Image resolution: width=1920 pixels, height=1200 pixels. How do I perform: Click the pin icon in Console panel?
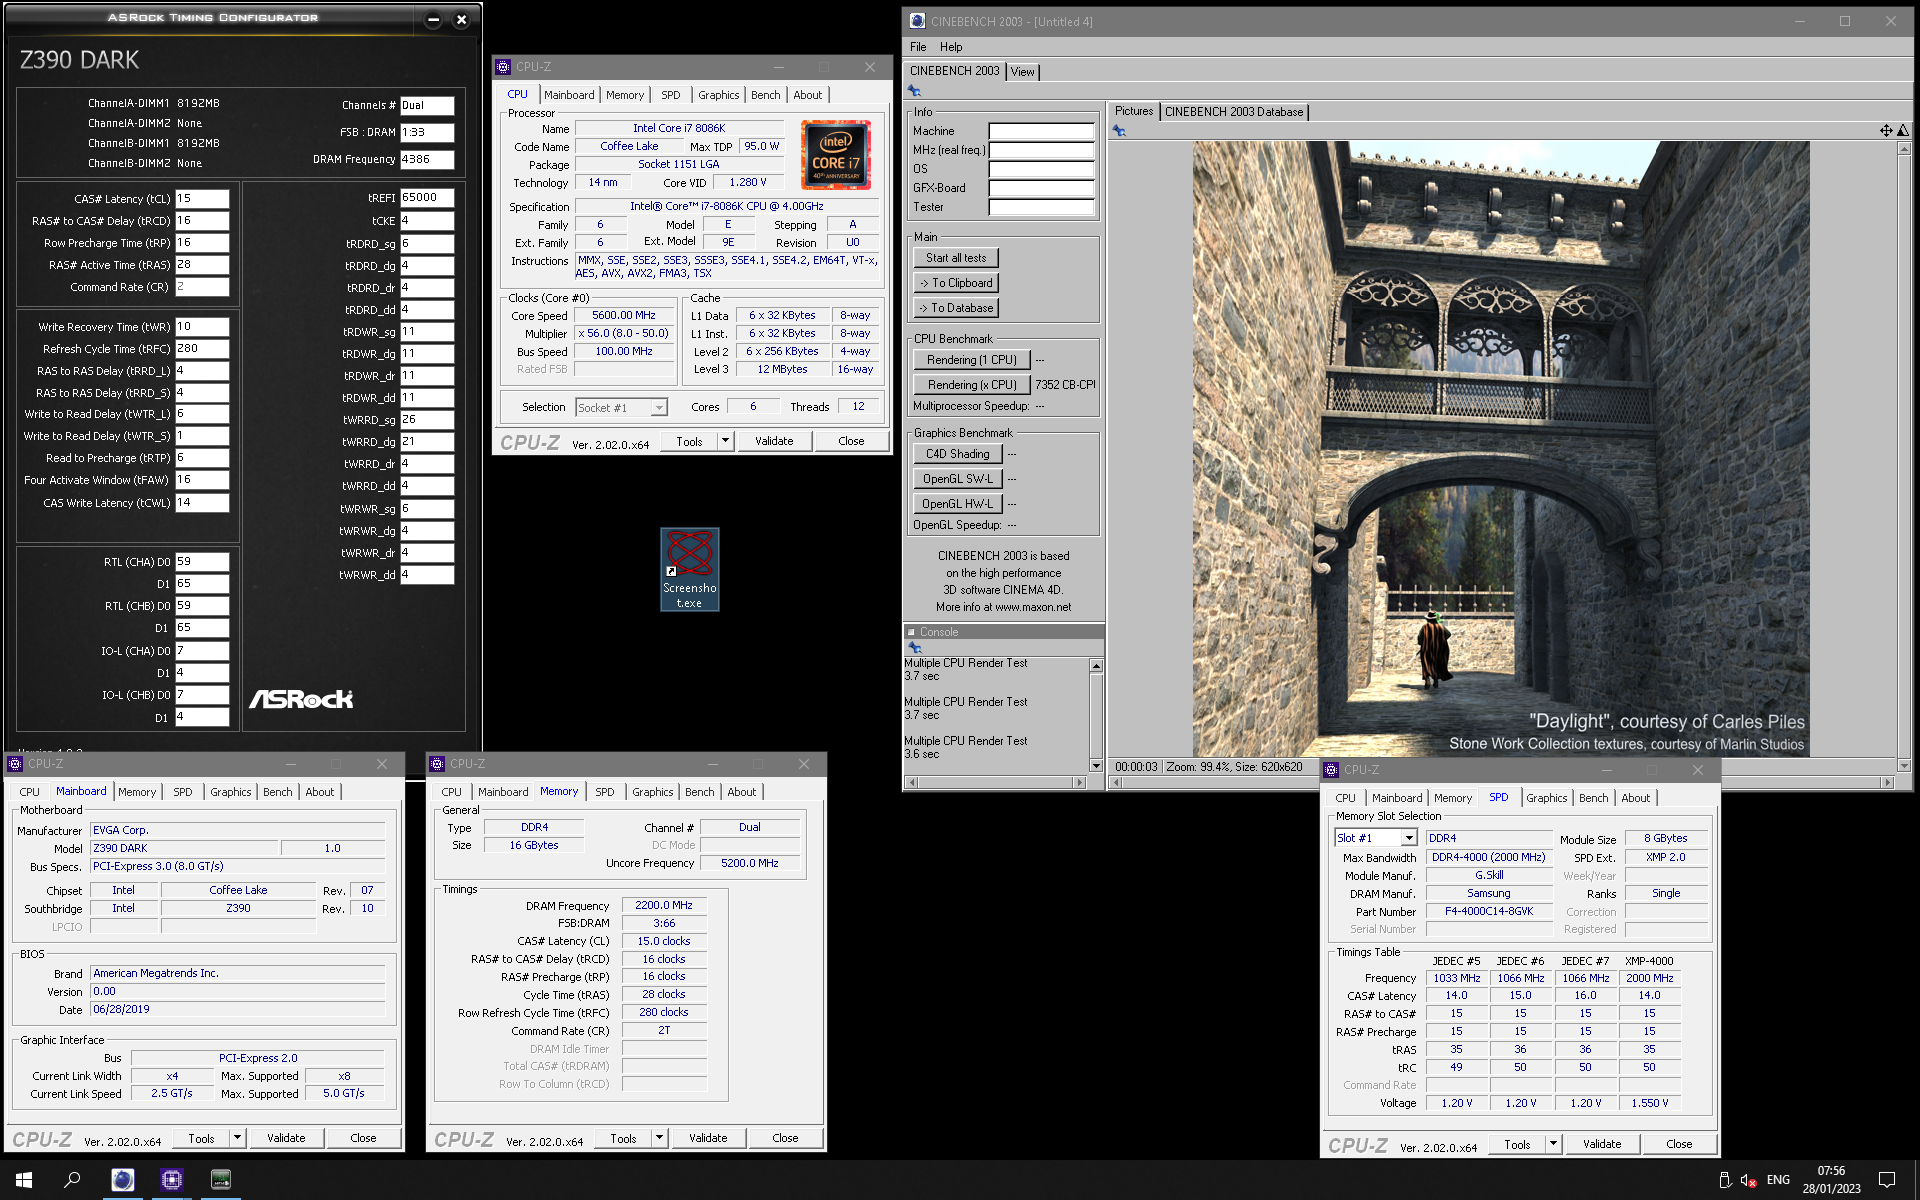(914, 647)
